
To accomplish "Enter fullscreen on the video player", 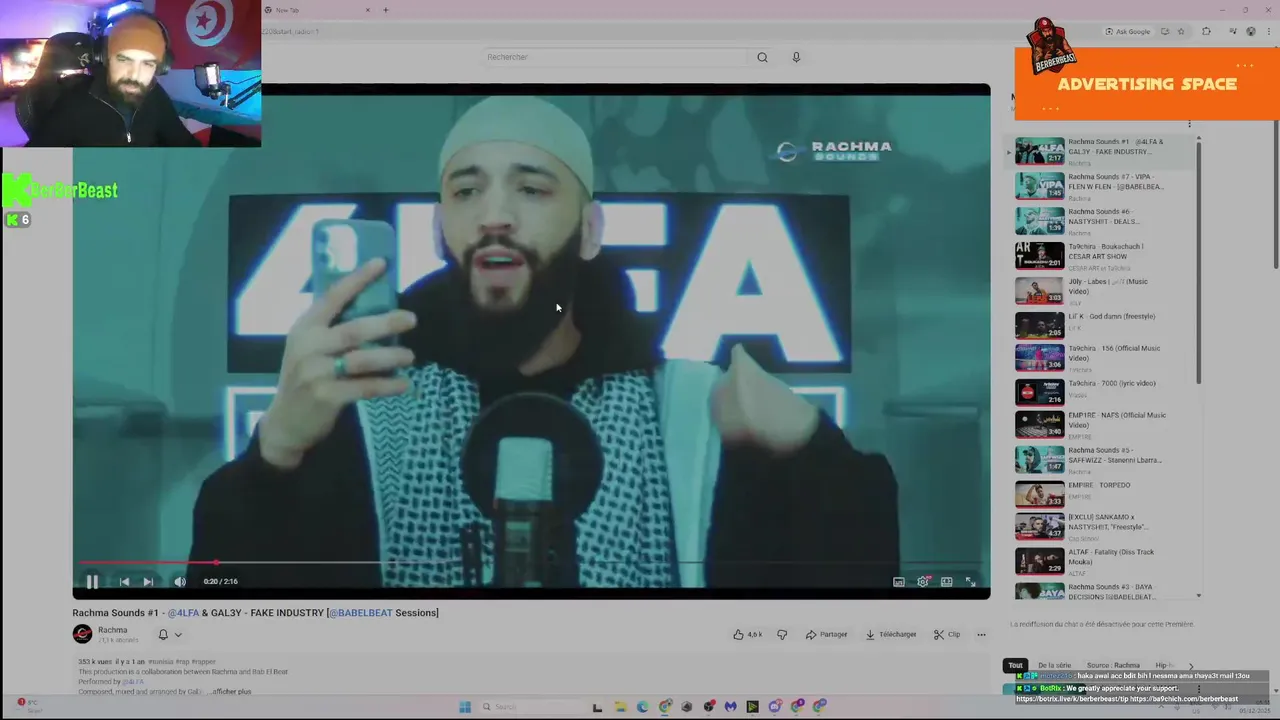I will tap(970, 581).
